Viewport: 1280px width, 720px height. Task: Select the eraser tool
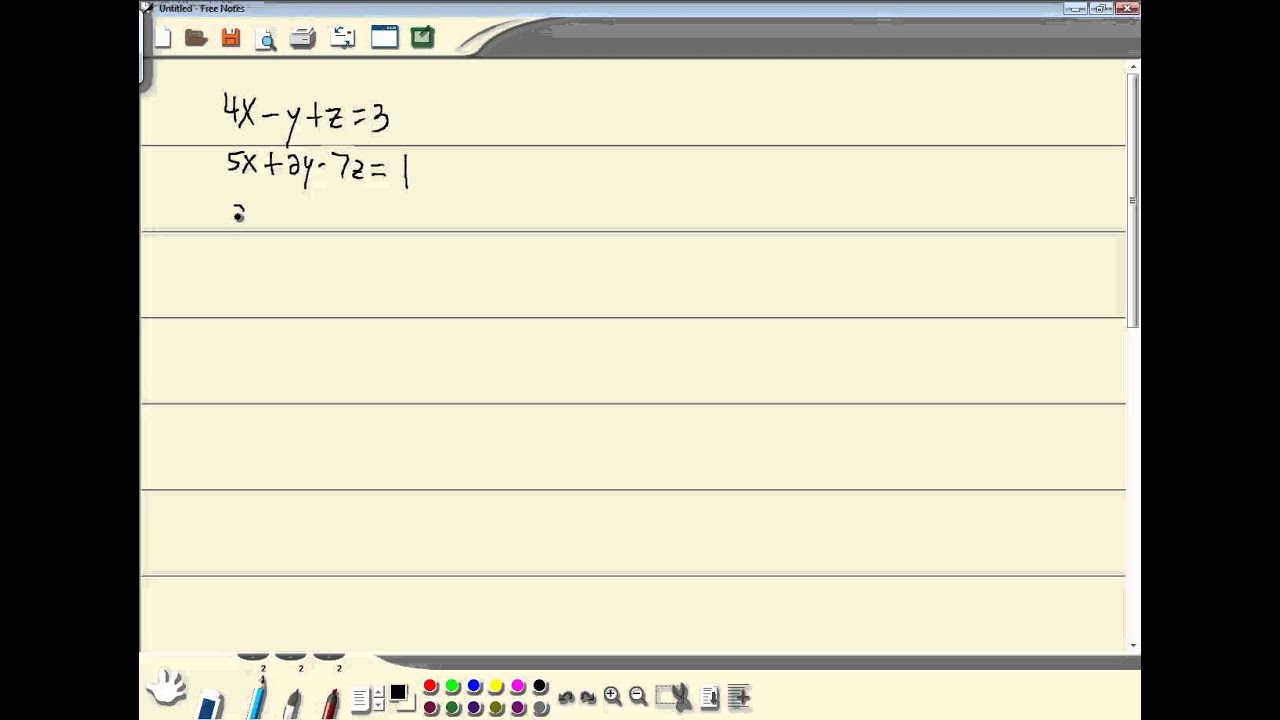[x=210, y=702]
